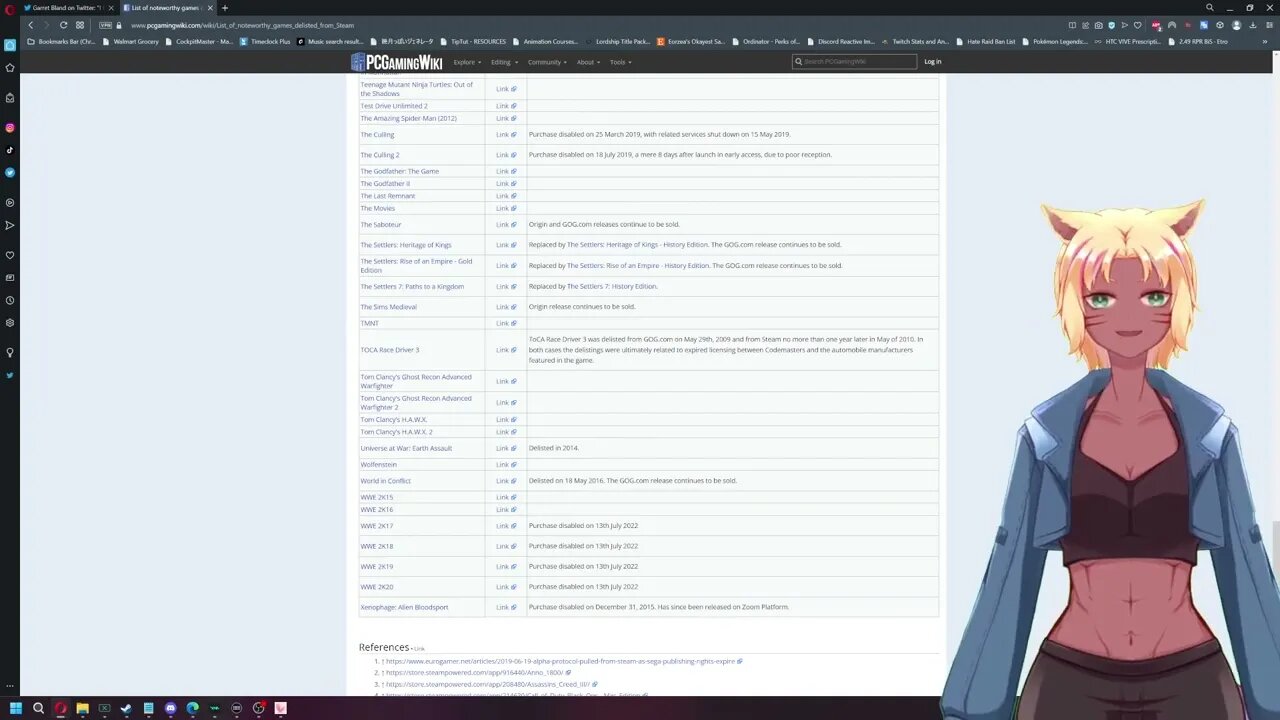Expand the Editing dropdown menu
The image size is (1280, 720).
tap(503, 62)
